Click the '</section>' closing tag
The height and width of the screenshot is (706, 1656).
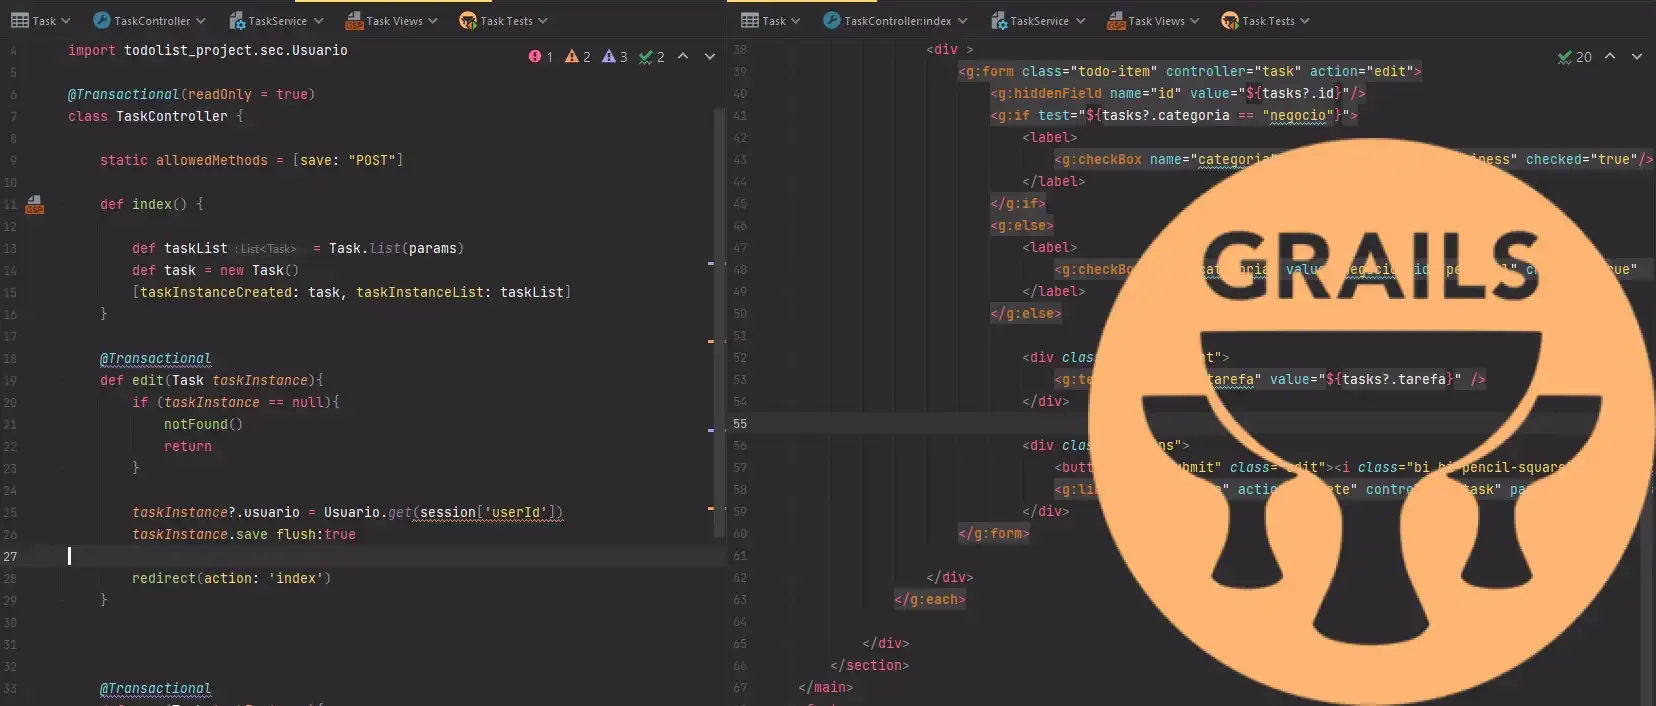coord(870,666)
